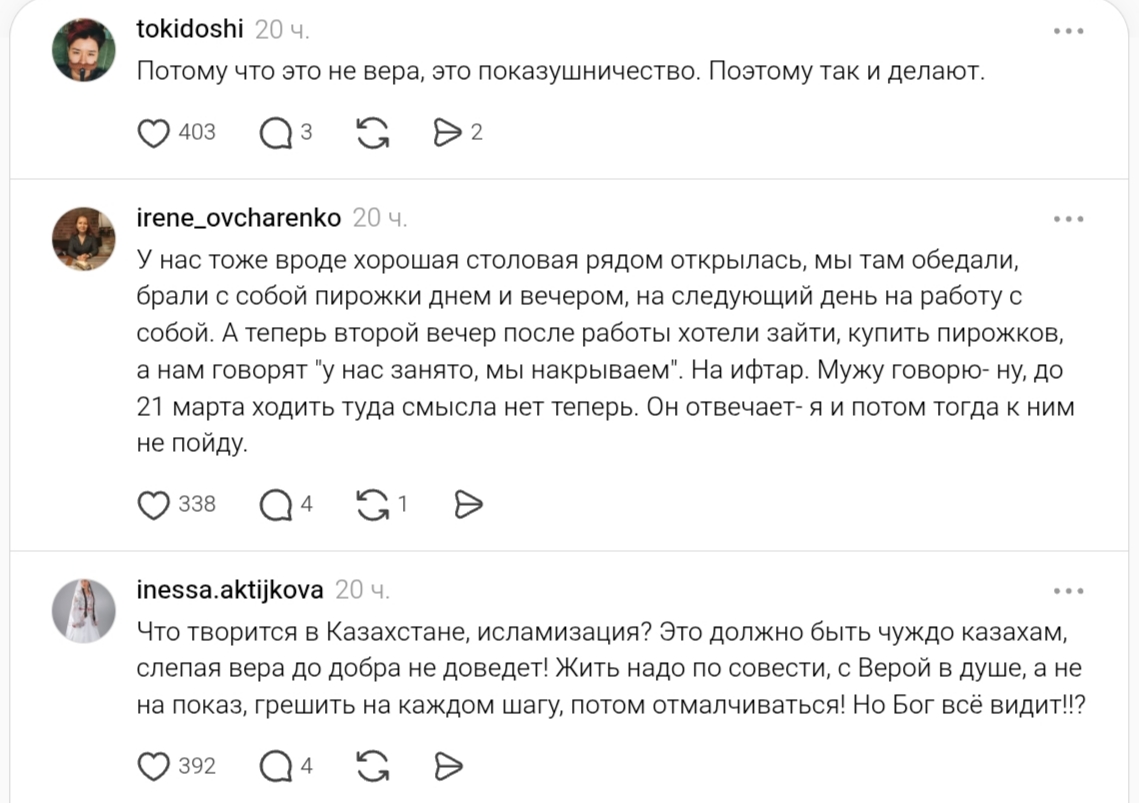
Task: Share tokidoshi's comment via send icon
Action: (x=447, y=132)
